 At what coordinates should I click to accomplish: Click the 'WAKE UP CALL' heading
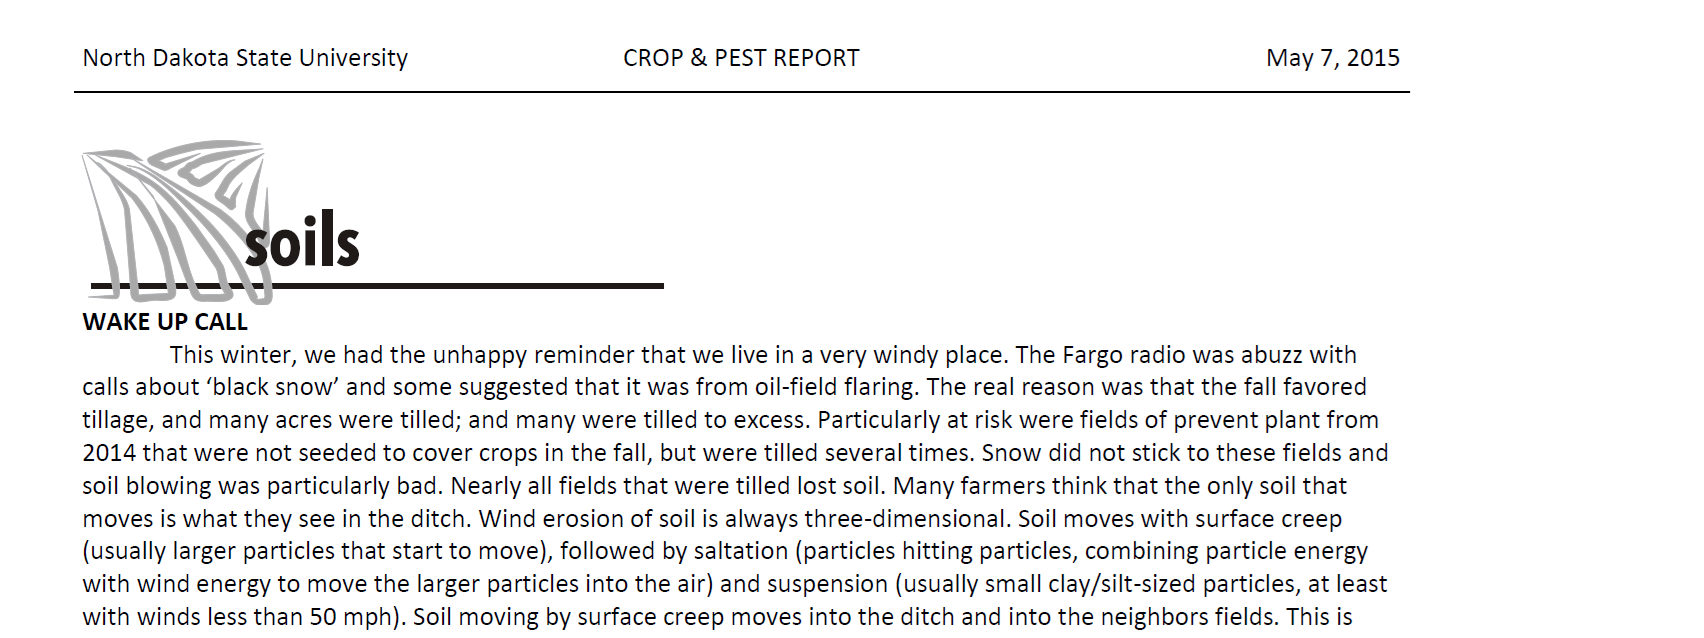coord(165,322)
